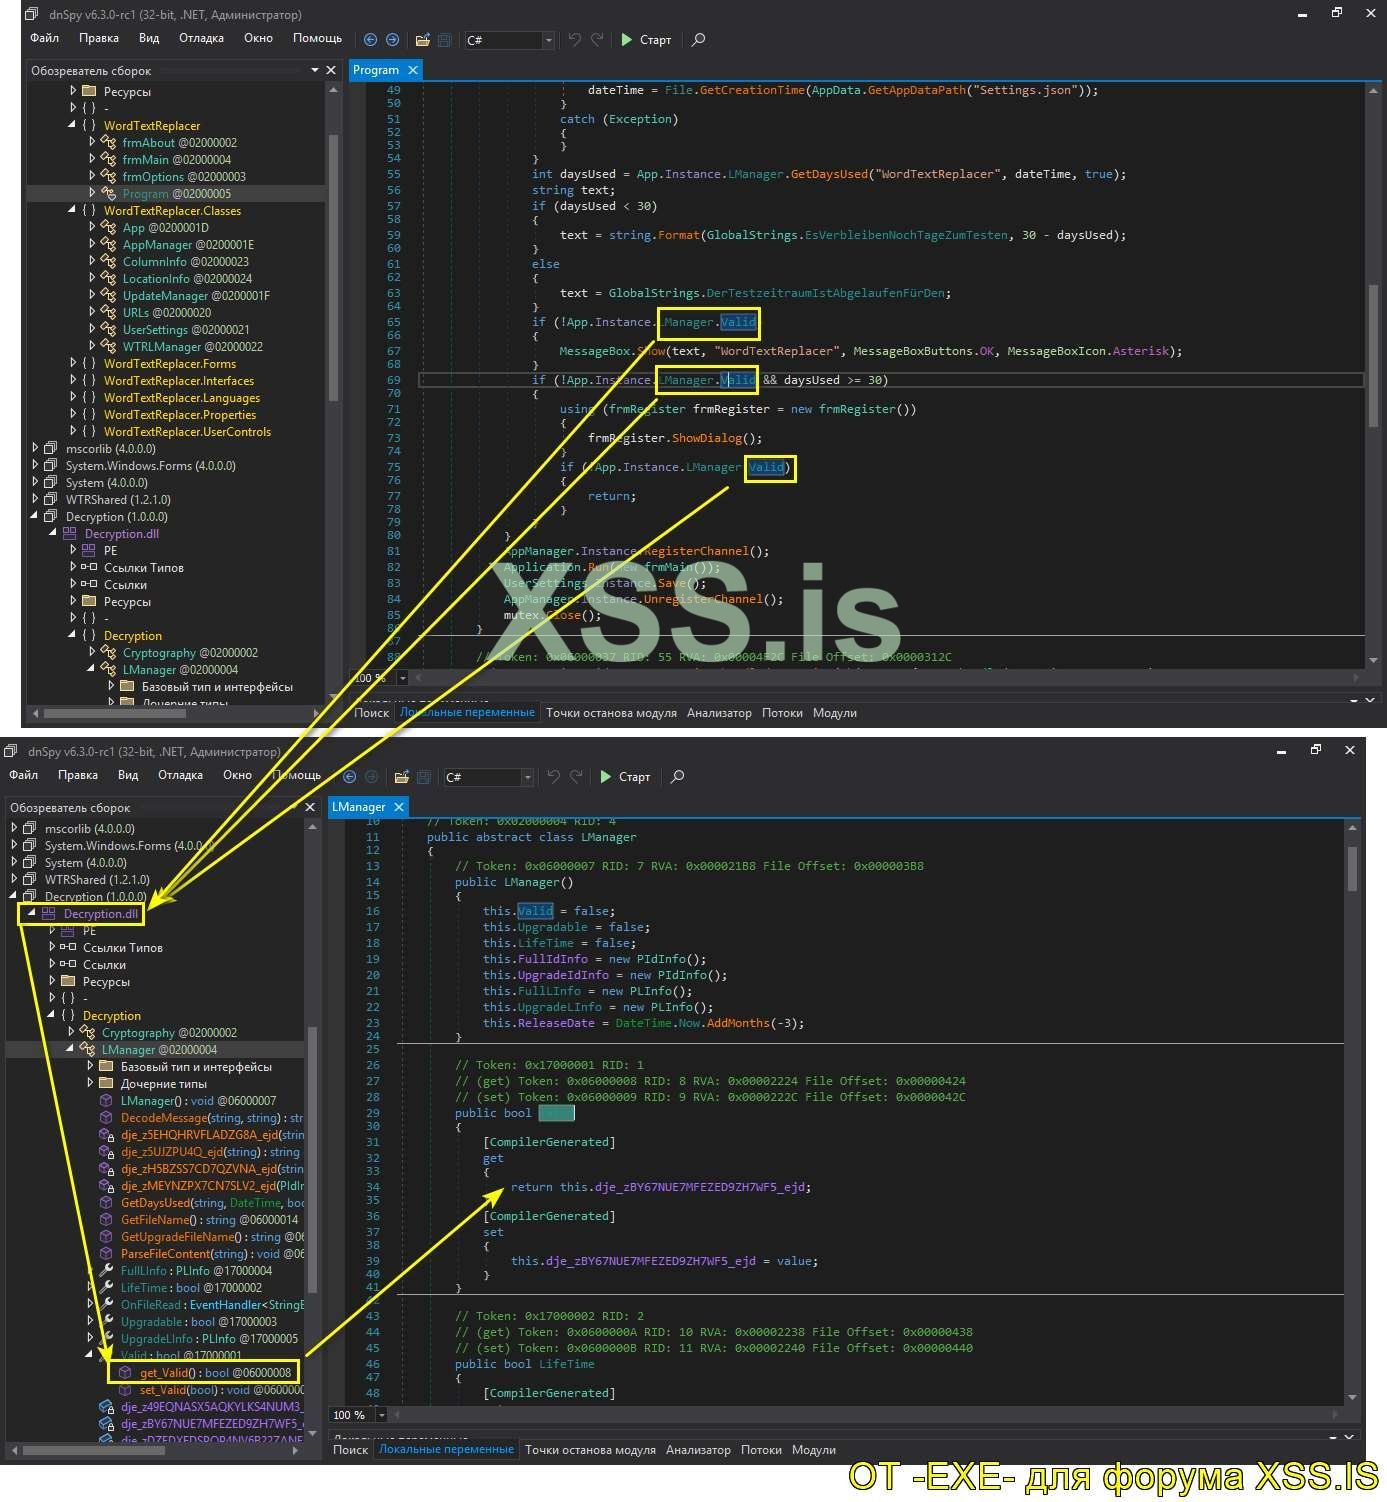The width and height of the screenshot is (1387, 1502).
Task: Expand Дочерние типы node in lower tree
Action: point(90,1084)
